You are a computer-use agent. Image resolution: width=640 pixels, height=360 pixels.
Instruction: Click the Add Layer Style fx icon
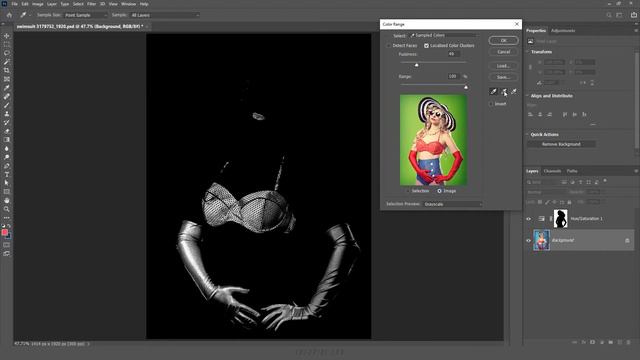[x=583, y=342]
